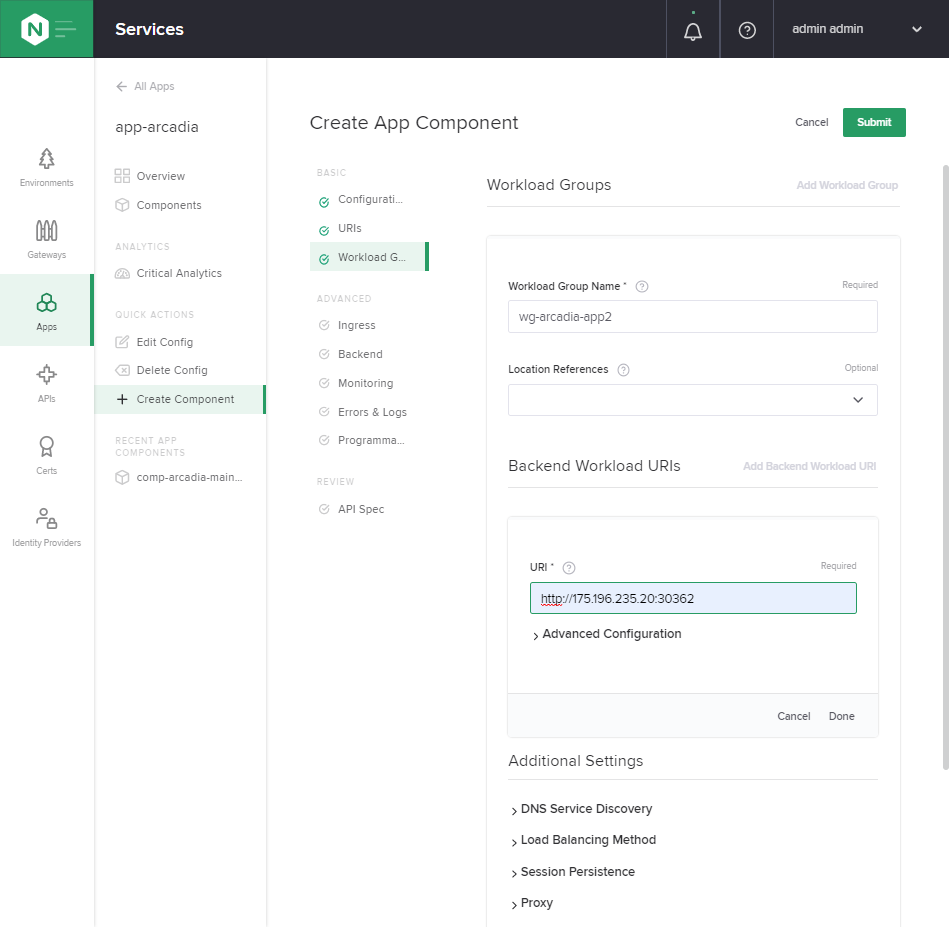
Task: Click the Overview grid icon
Action: [122, 176]
